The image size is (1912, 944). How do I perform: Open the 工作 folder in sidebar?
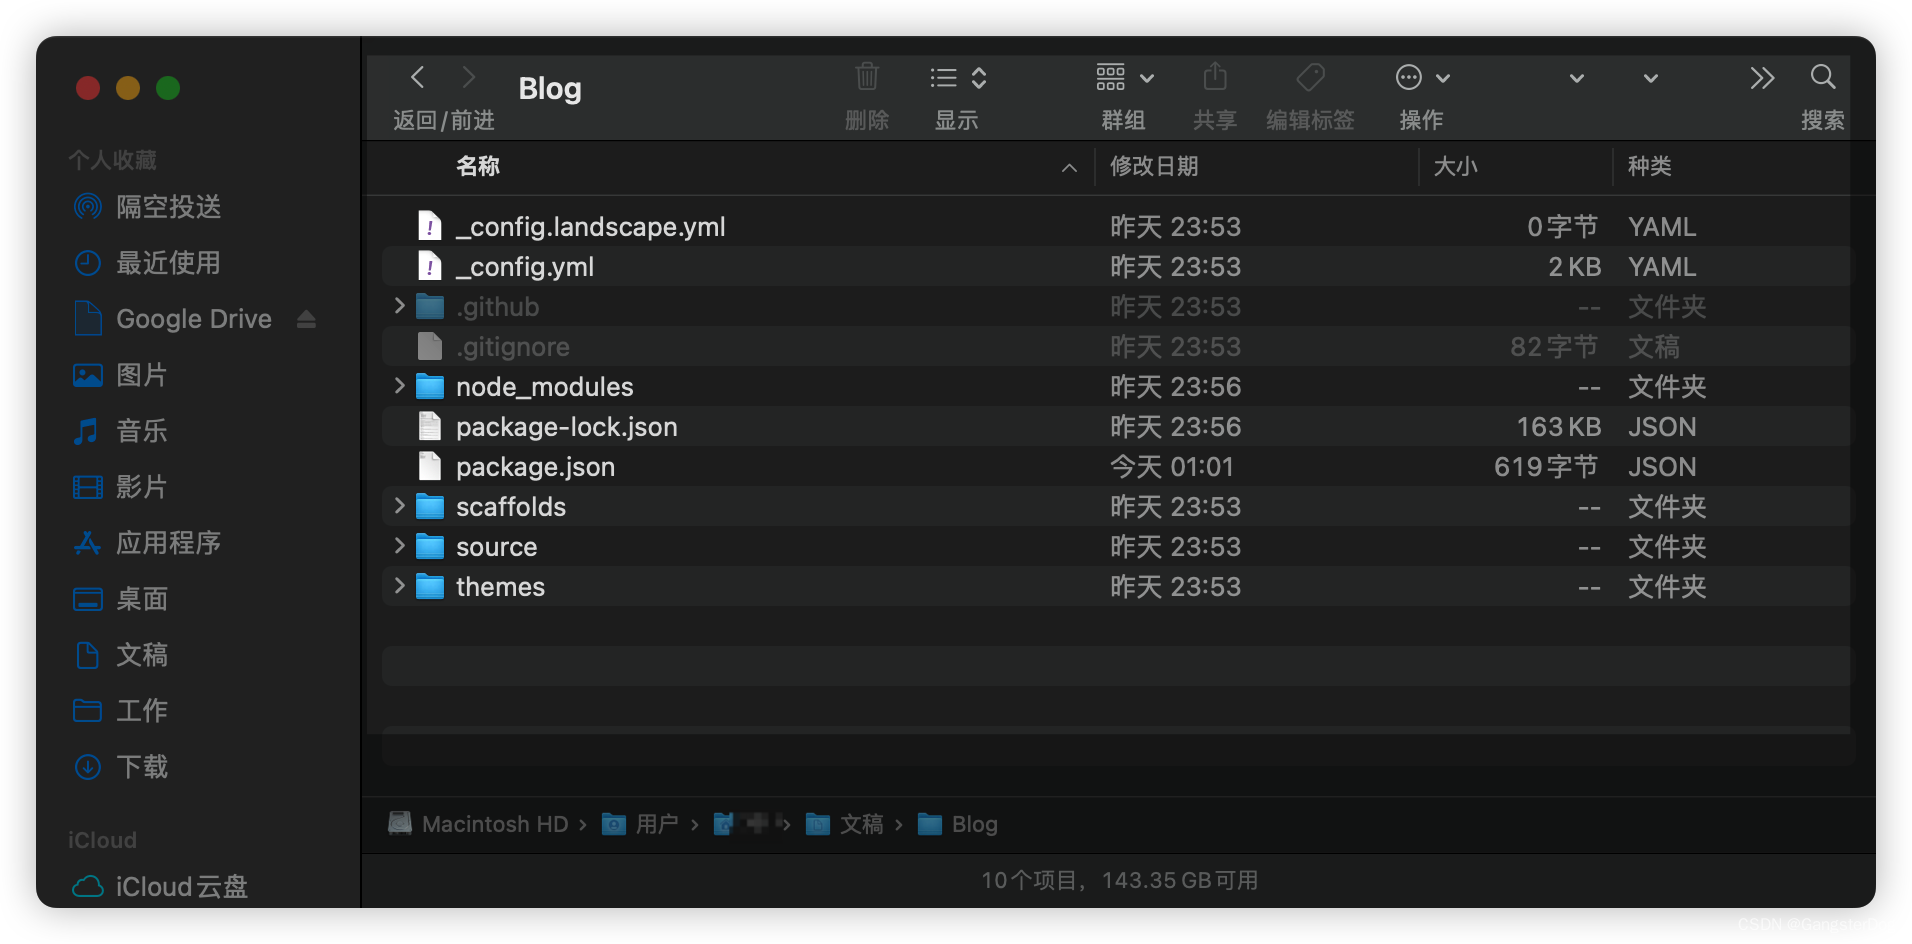tap(120, 711)
